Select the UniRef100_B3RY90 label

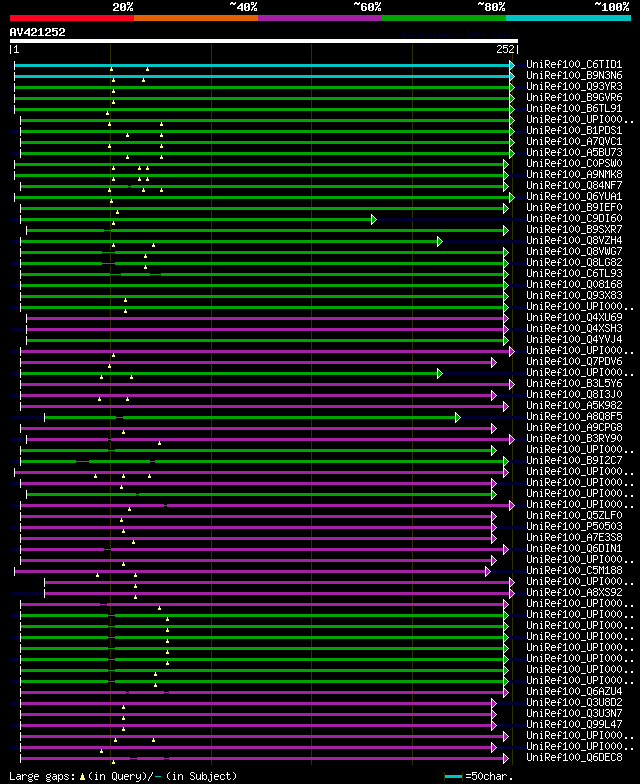pos(574,438)
